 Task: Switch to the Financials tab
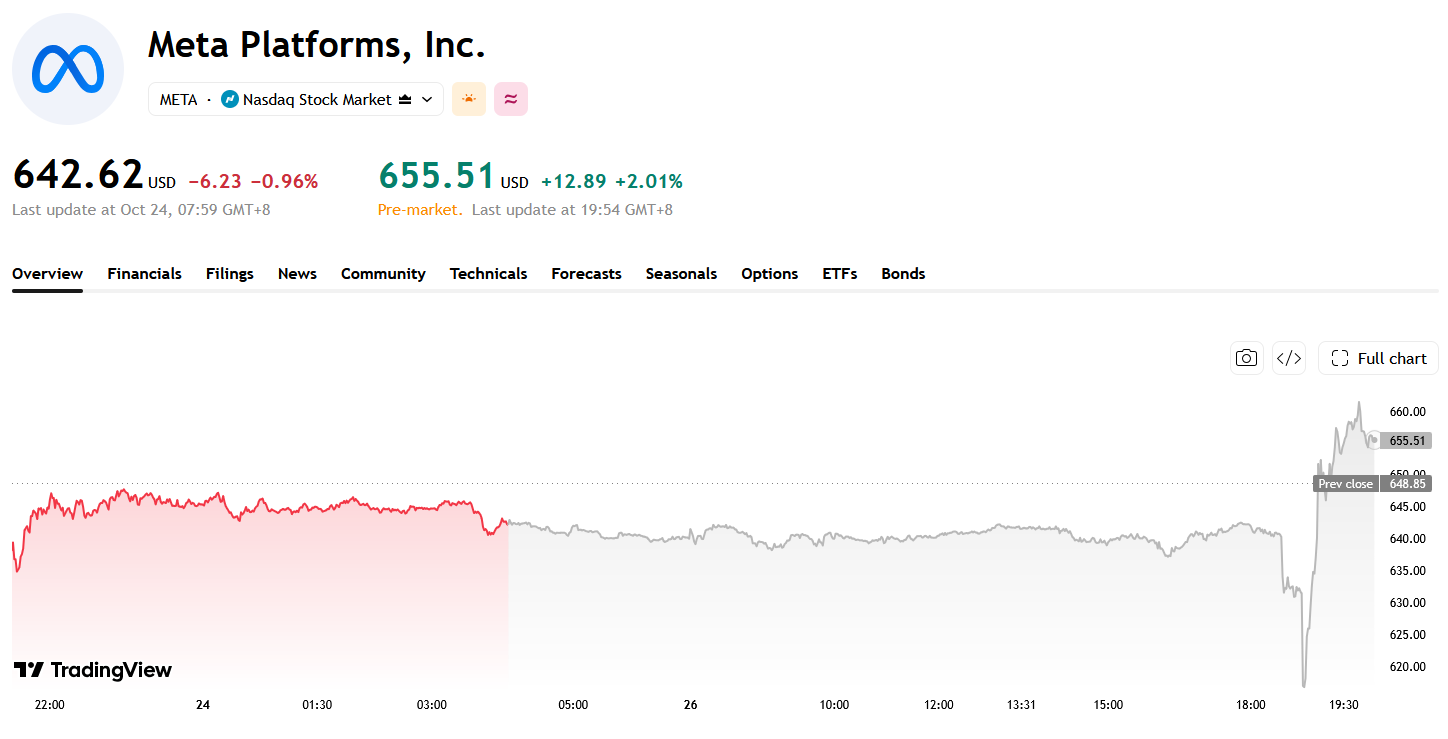pos(145,274)
